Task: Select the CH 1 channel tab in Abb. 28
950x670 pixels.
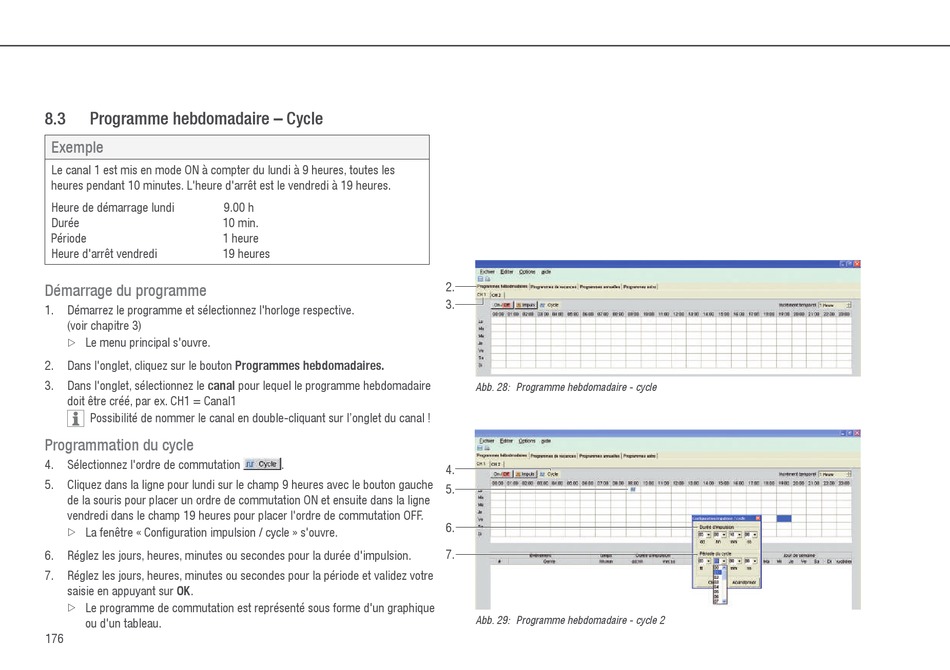Action: click(x=482, y=294)
